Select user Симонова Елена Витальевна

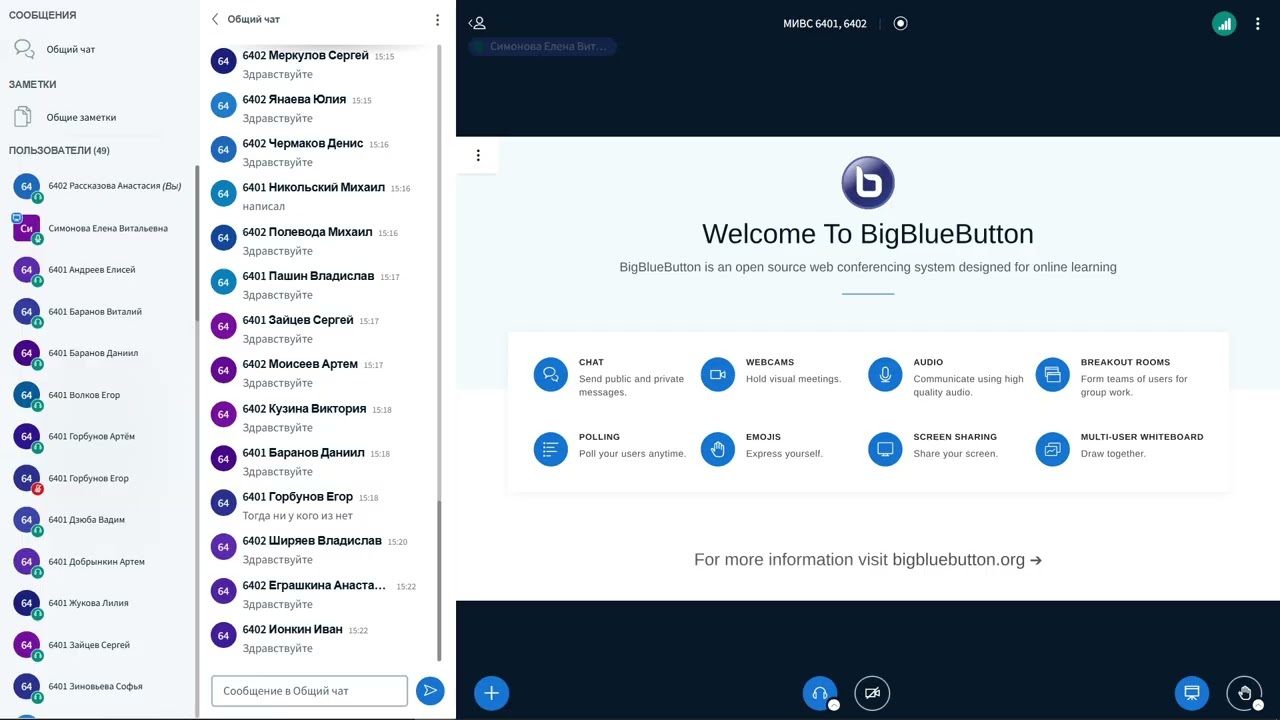click(x=100, y=228)
